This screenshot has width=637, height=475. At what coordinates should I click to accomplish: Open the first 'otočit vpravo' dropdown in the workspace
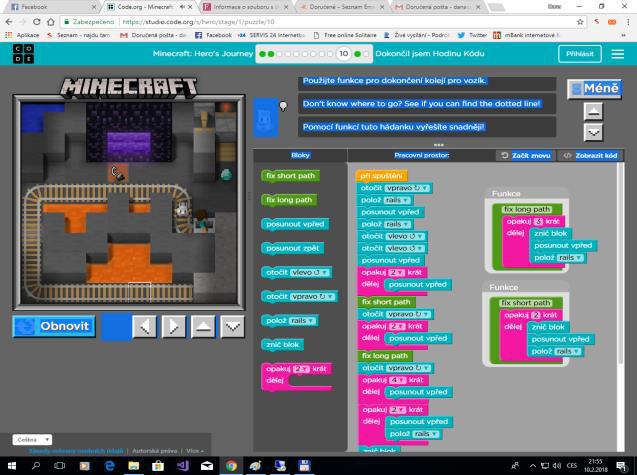coord(407,188)
